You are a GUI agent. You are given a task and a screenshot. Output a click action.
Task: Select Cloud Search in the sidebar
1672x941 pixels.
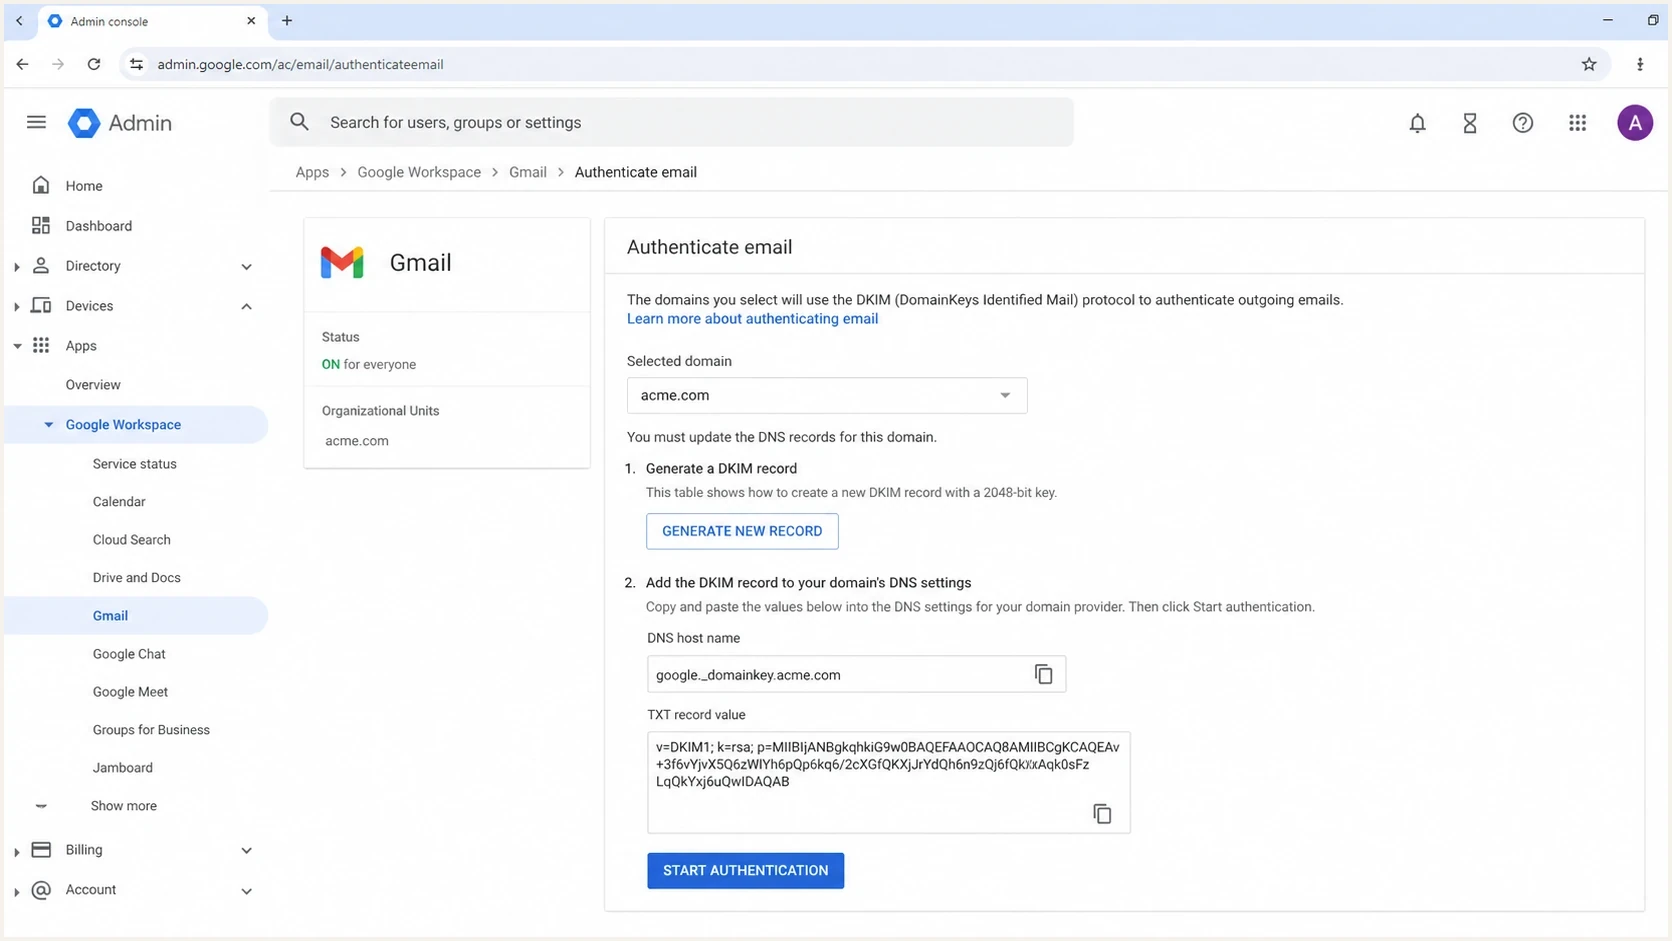pos(132,539)
